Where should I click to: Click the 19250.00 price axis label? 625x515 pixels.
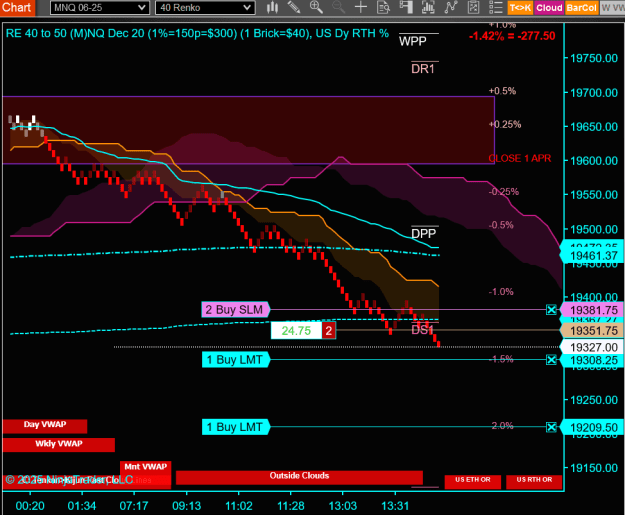pyautogui.click(x=594, y=400)
